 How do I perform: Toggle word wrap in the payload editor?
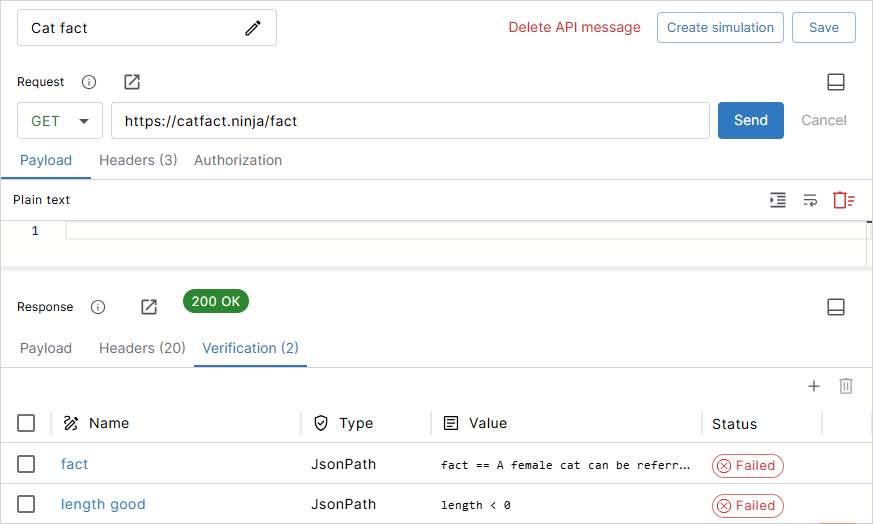pos(810,200)
